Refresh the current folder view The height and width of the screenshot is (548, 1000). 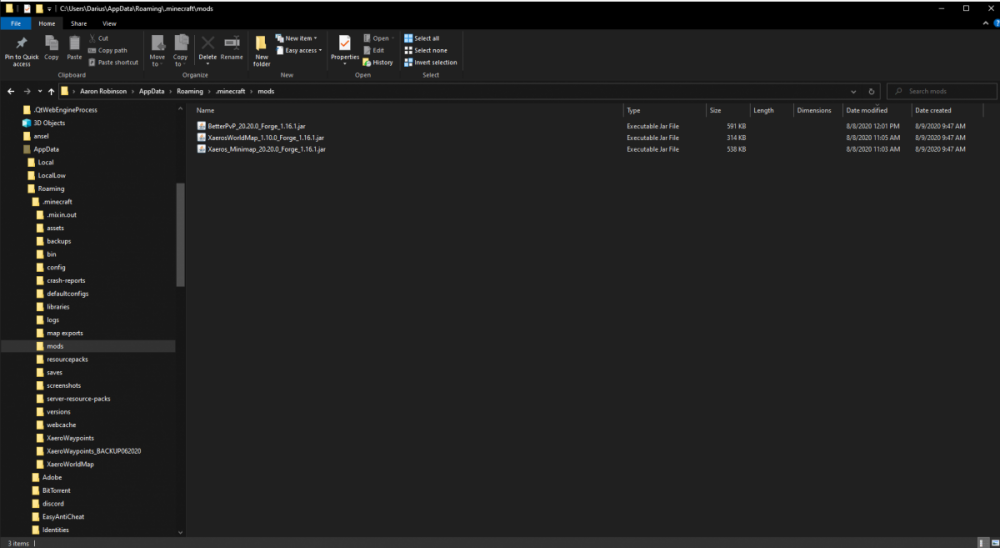click(x=872, y=91)
